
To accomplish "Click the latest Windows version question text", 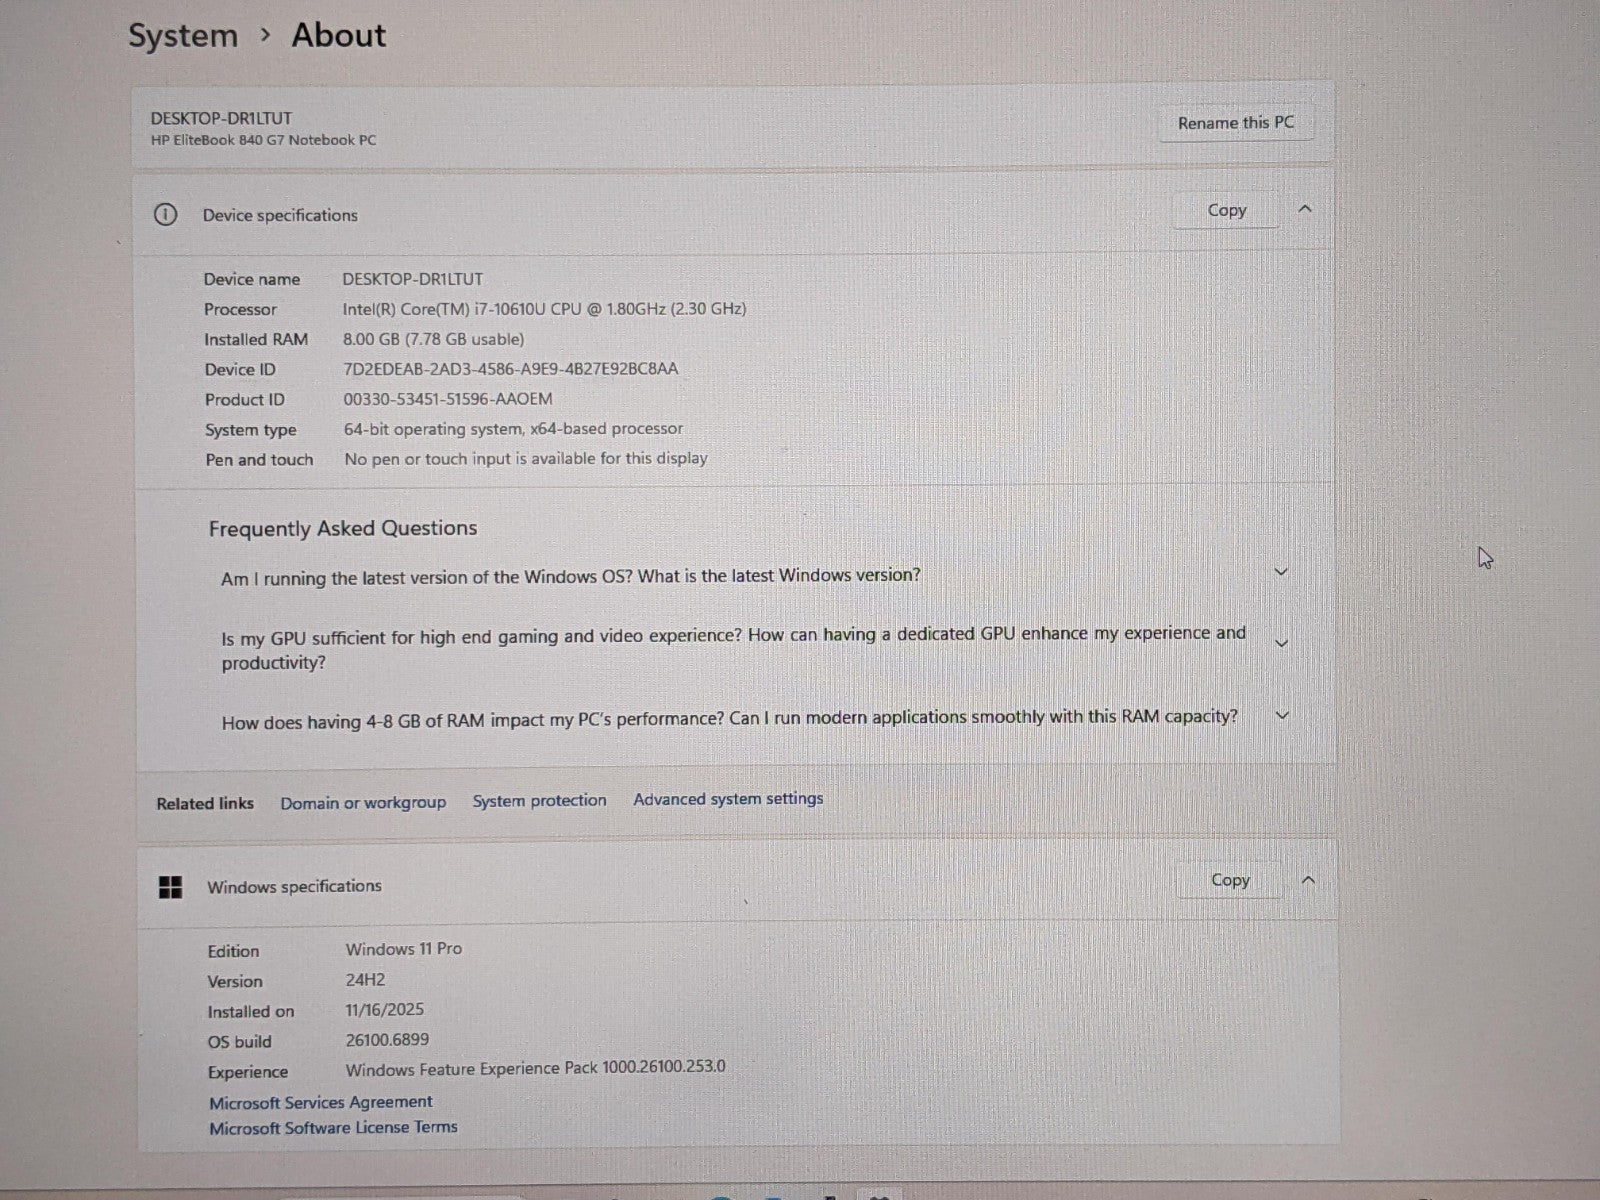I will pyautogui.click(x=570, y=577).
